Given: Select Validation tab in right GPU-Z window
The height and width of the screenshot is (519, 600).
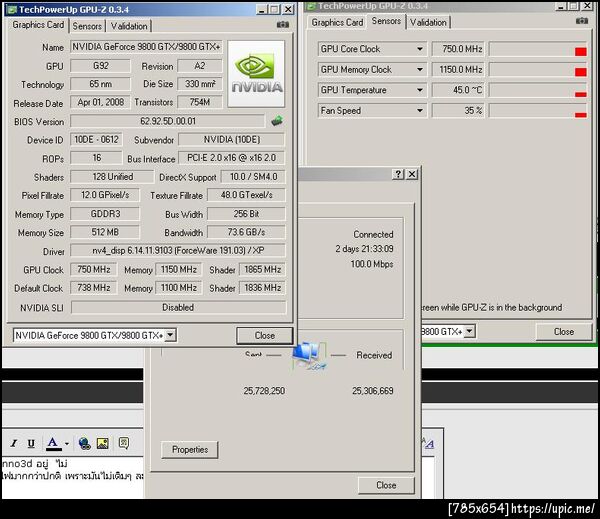Looking at the screenshot, I should point(428,23).
